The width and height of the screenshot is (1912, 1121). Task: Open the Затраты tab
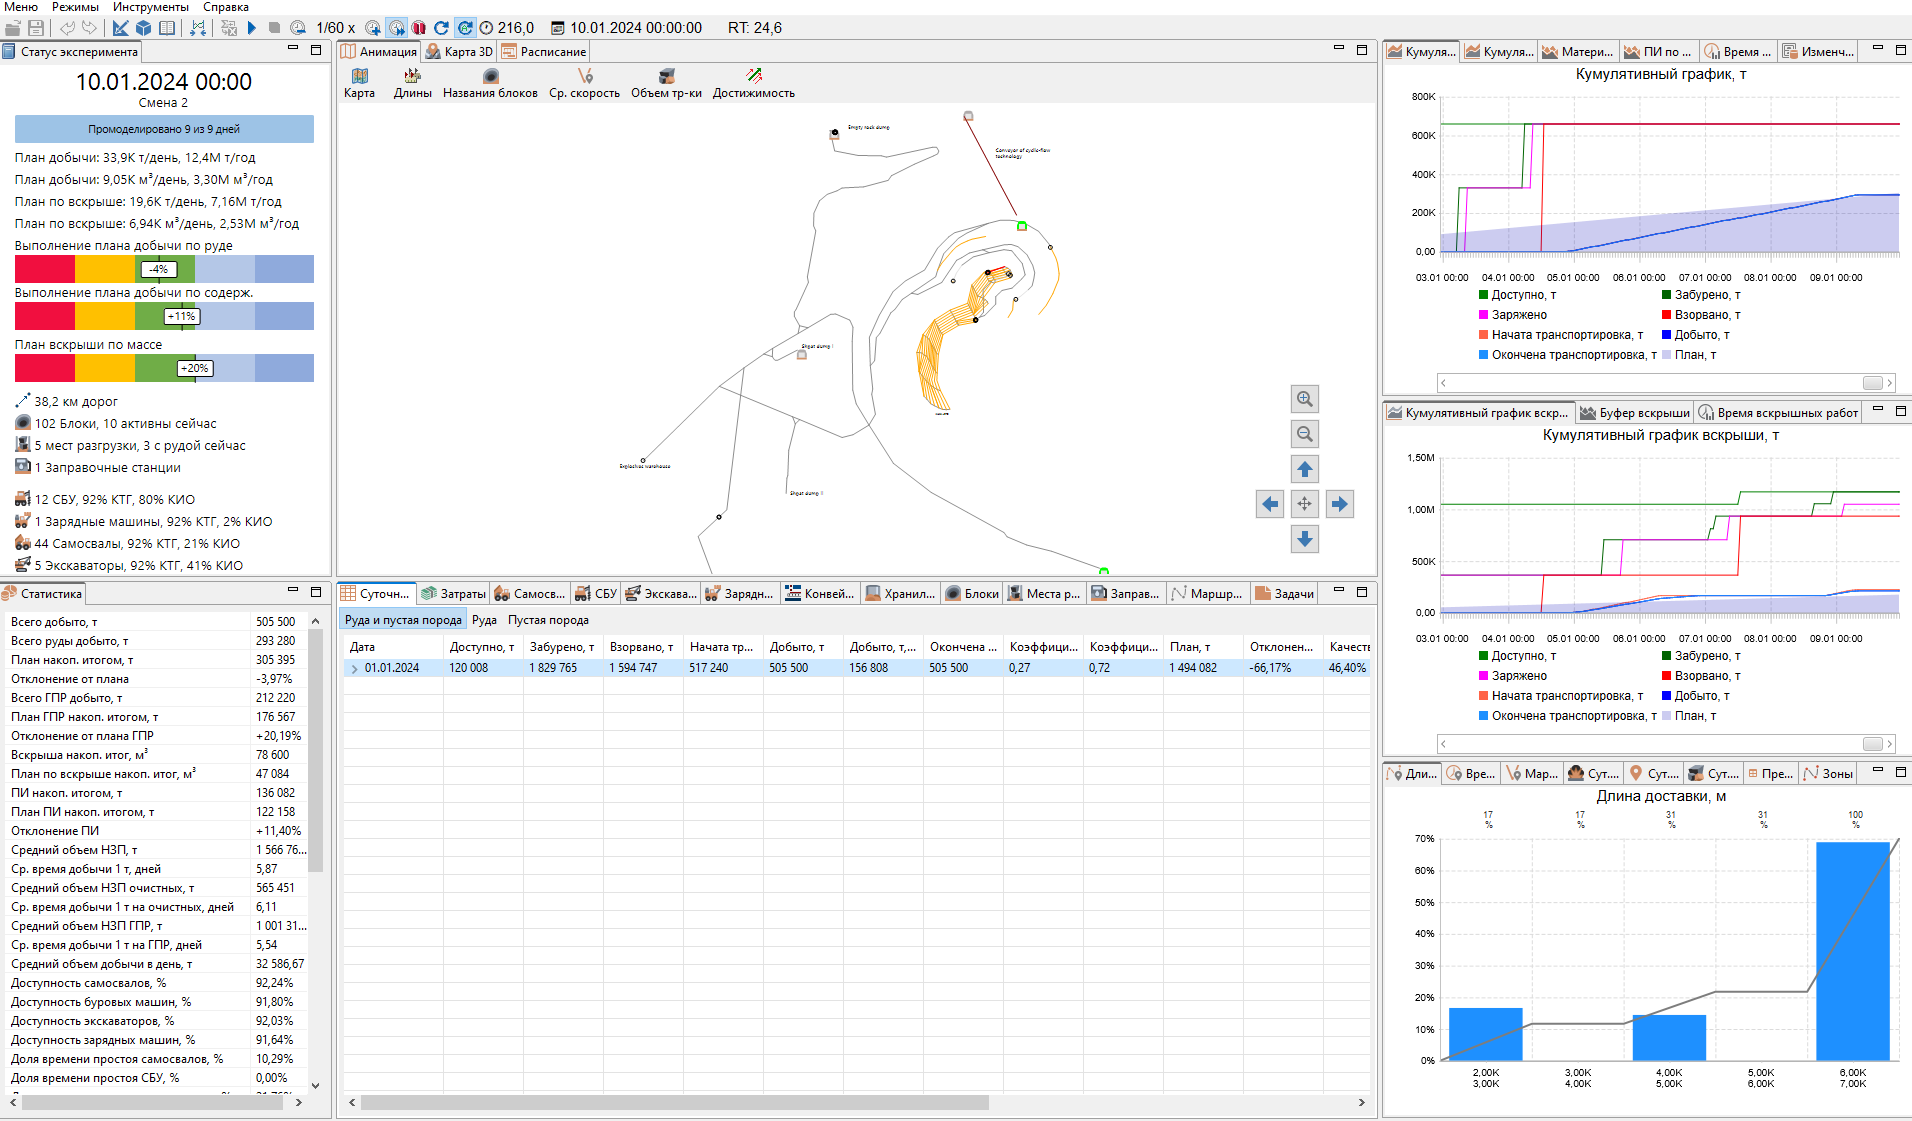pos(454,594)
